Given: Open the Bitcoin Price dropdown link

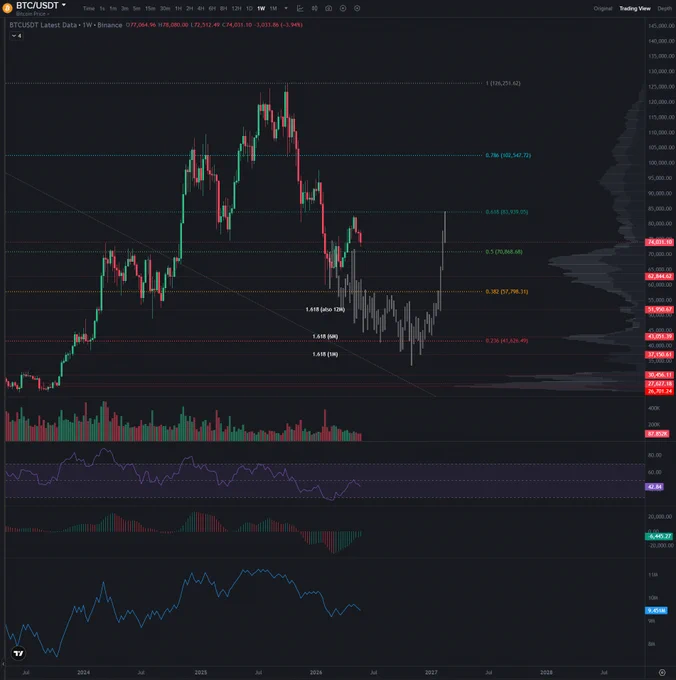Looking at the screenshot, I should point(33,14).
